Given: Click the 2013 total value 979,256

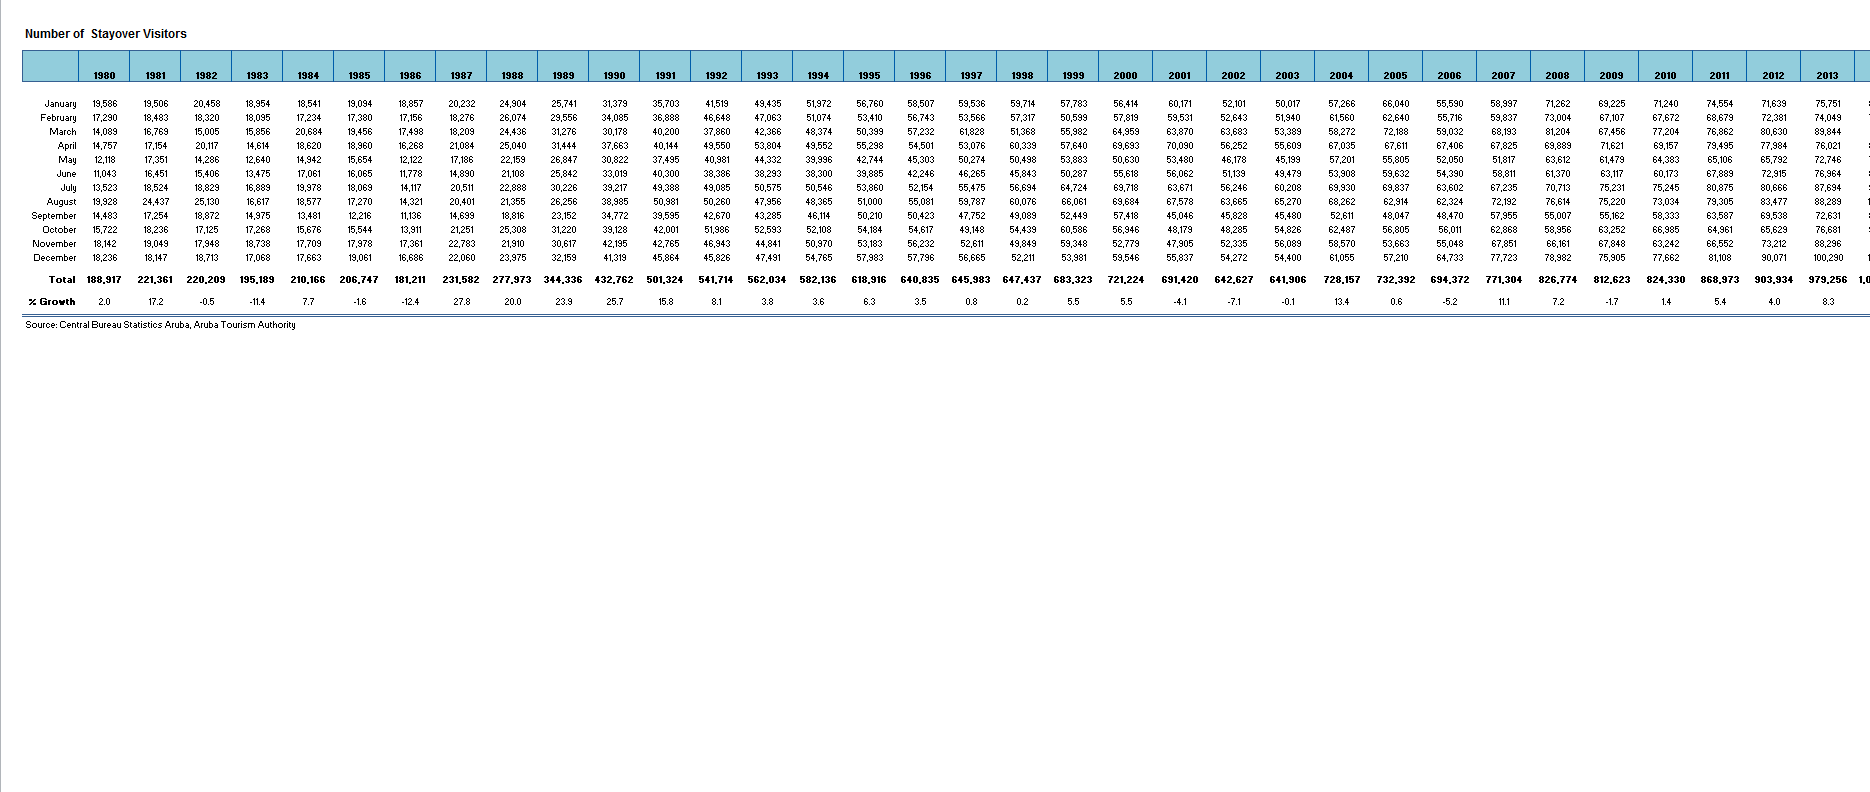Looking at the screenshot, I should [x=1827, y=280].
